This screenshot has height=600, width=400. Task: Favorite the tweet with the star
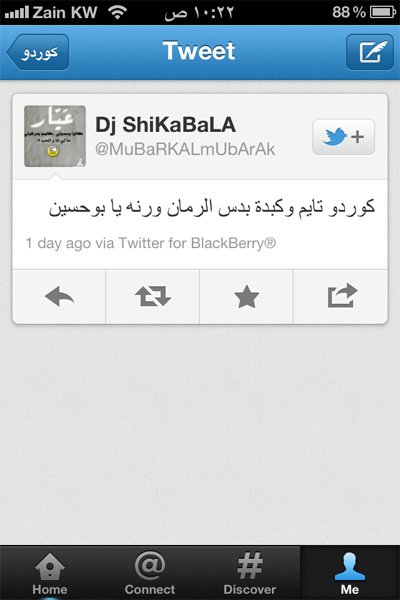pyautogui.click(x=247, y=297)
